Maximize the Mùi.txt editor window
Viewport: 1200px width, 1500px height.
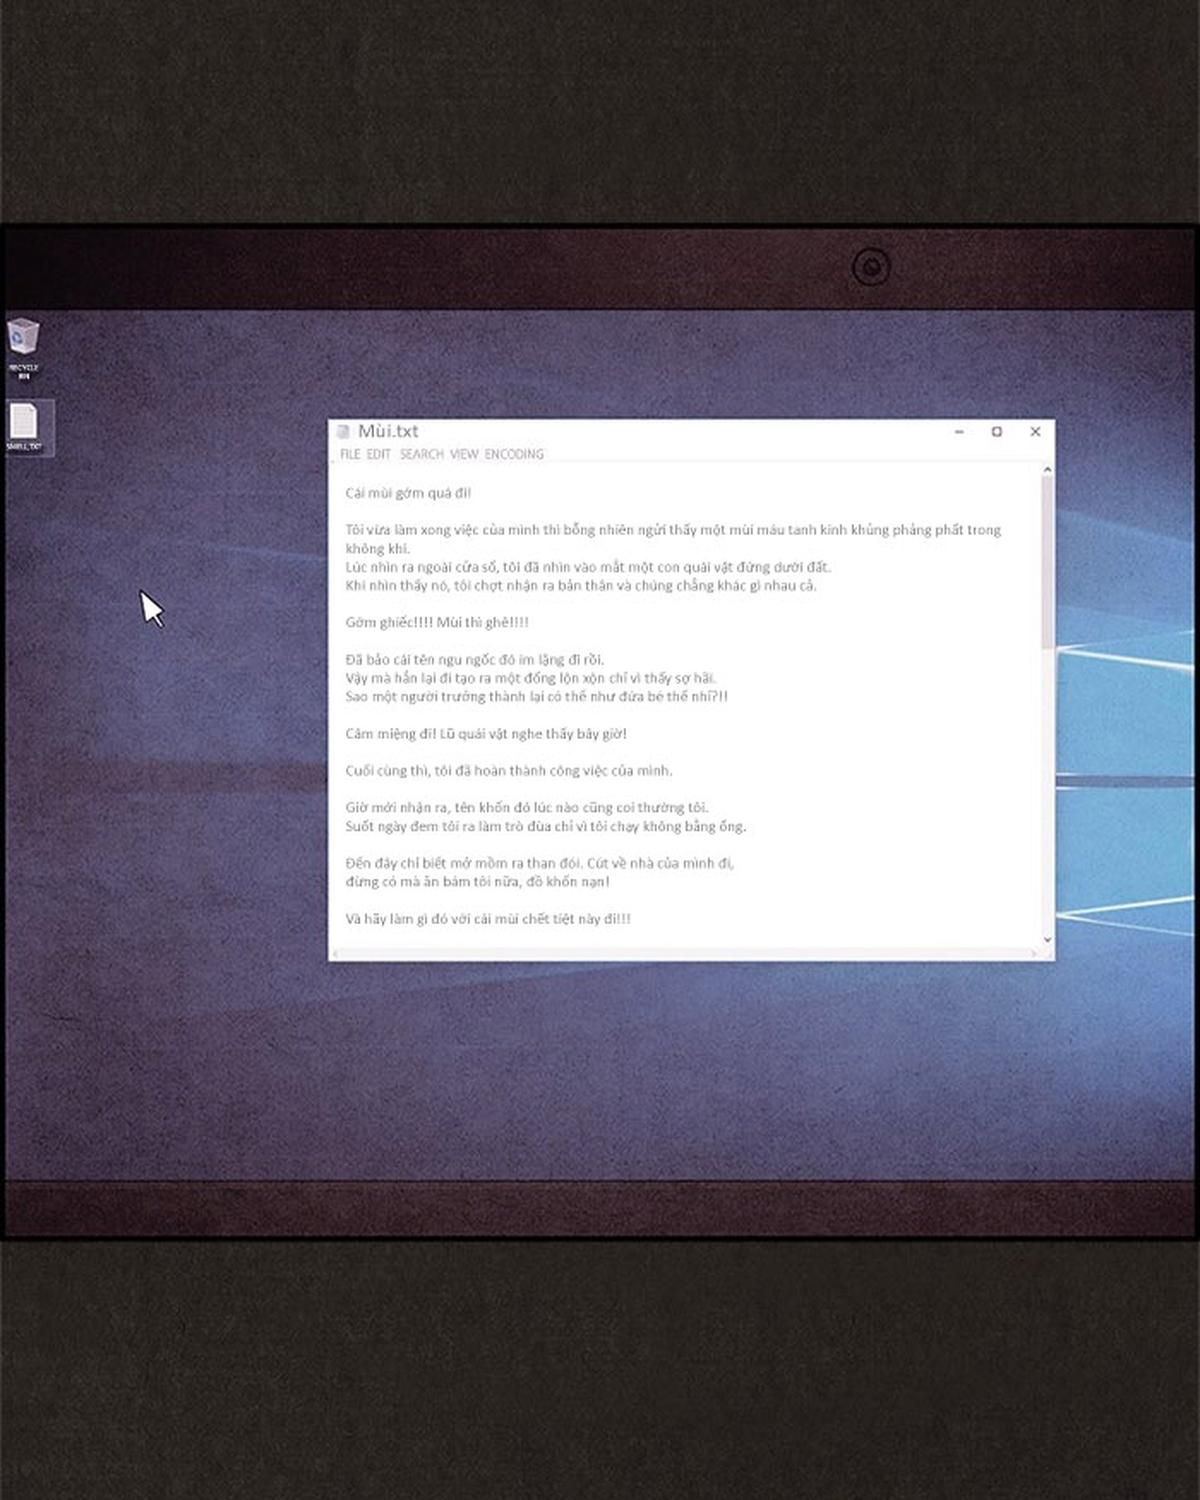(x=997, y=432)
